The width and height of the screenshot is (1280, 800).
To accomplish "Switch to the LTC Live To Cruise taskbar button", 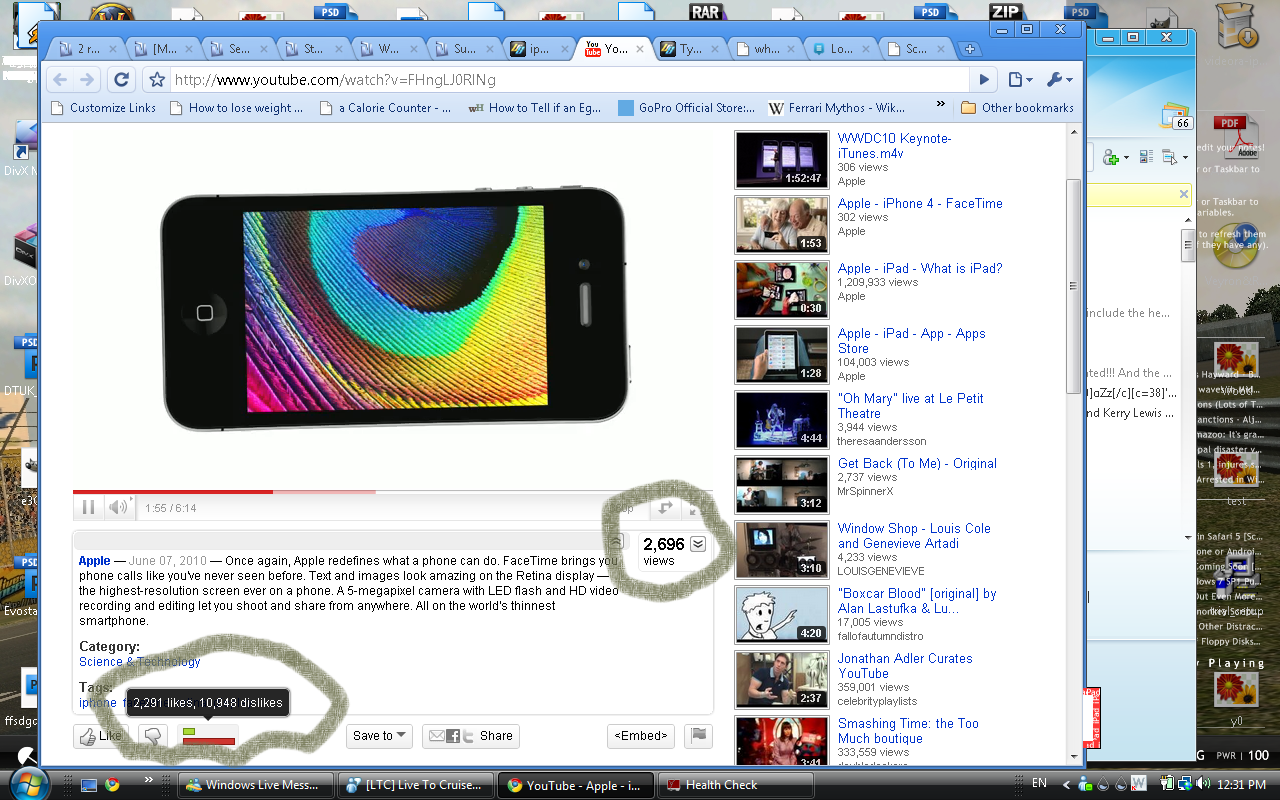I will tap(416, 785).
